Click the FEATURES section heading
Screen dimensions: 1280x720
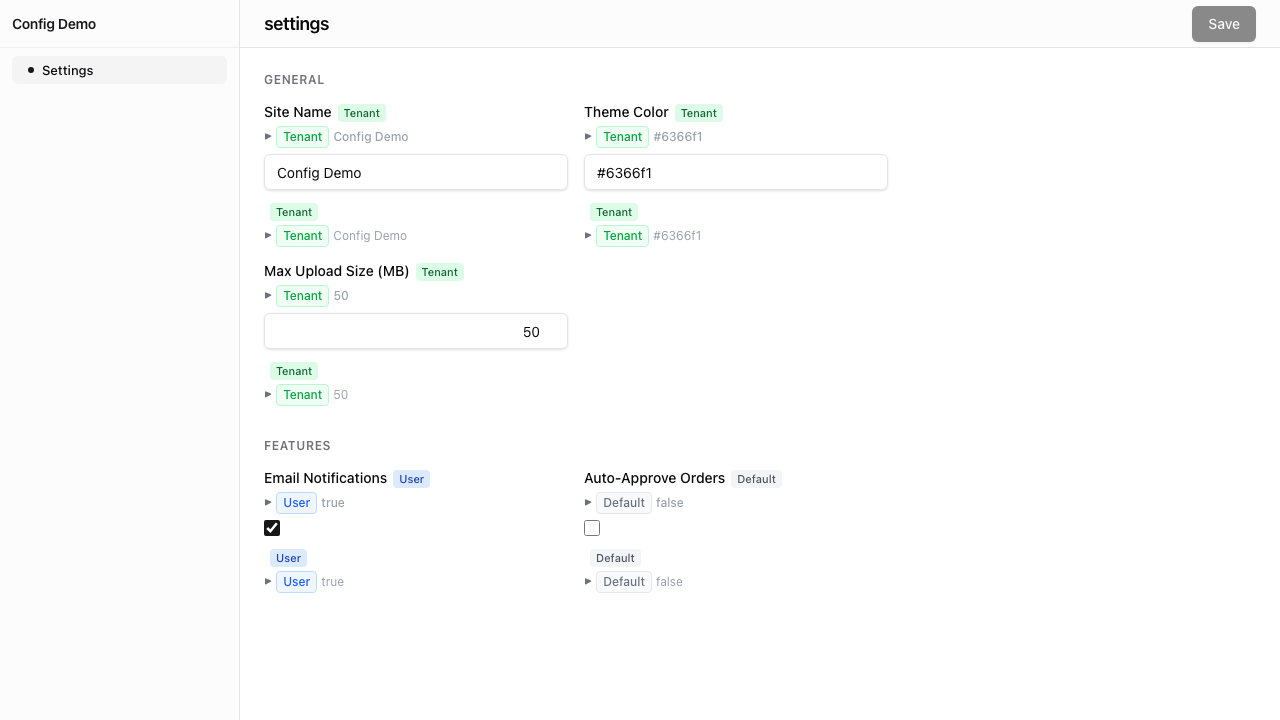(x=297, y=446)
